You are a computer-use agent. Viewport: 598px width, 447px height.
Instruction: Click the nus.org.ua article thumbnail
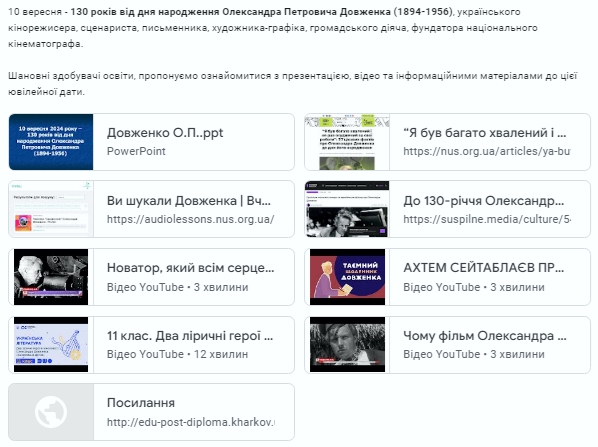347,142
